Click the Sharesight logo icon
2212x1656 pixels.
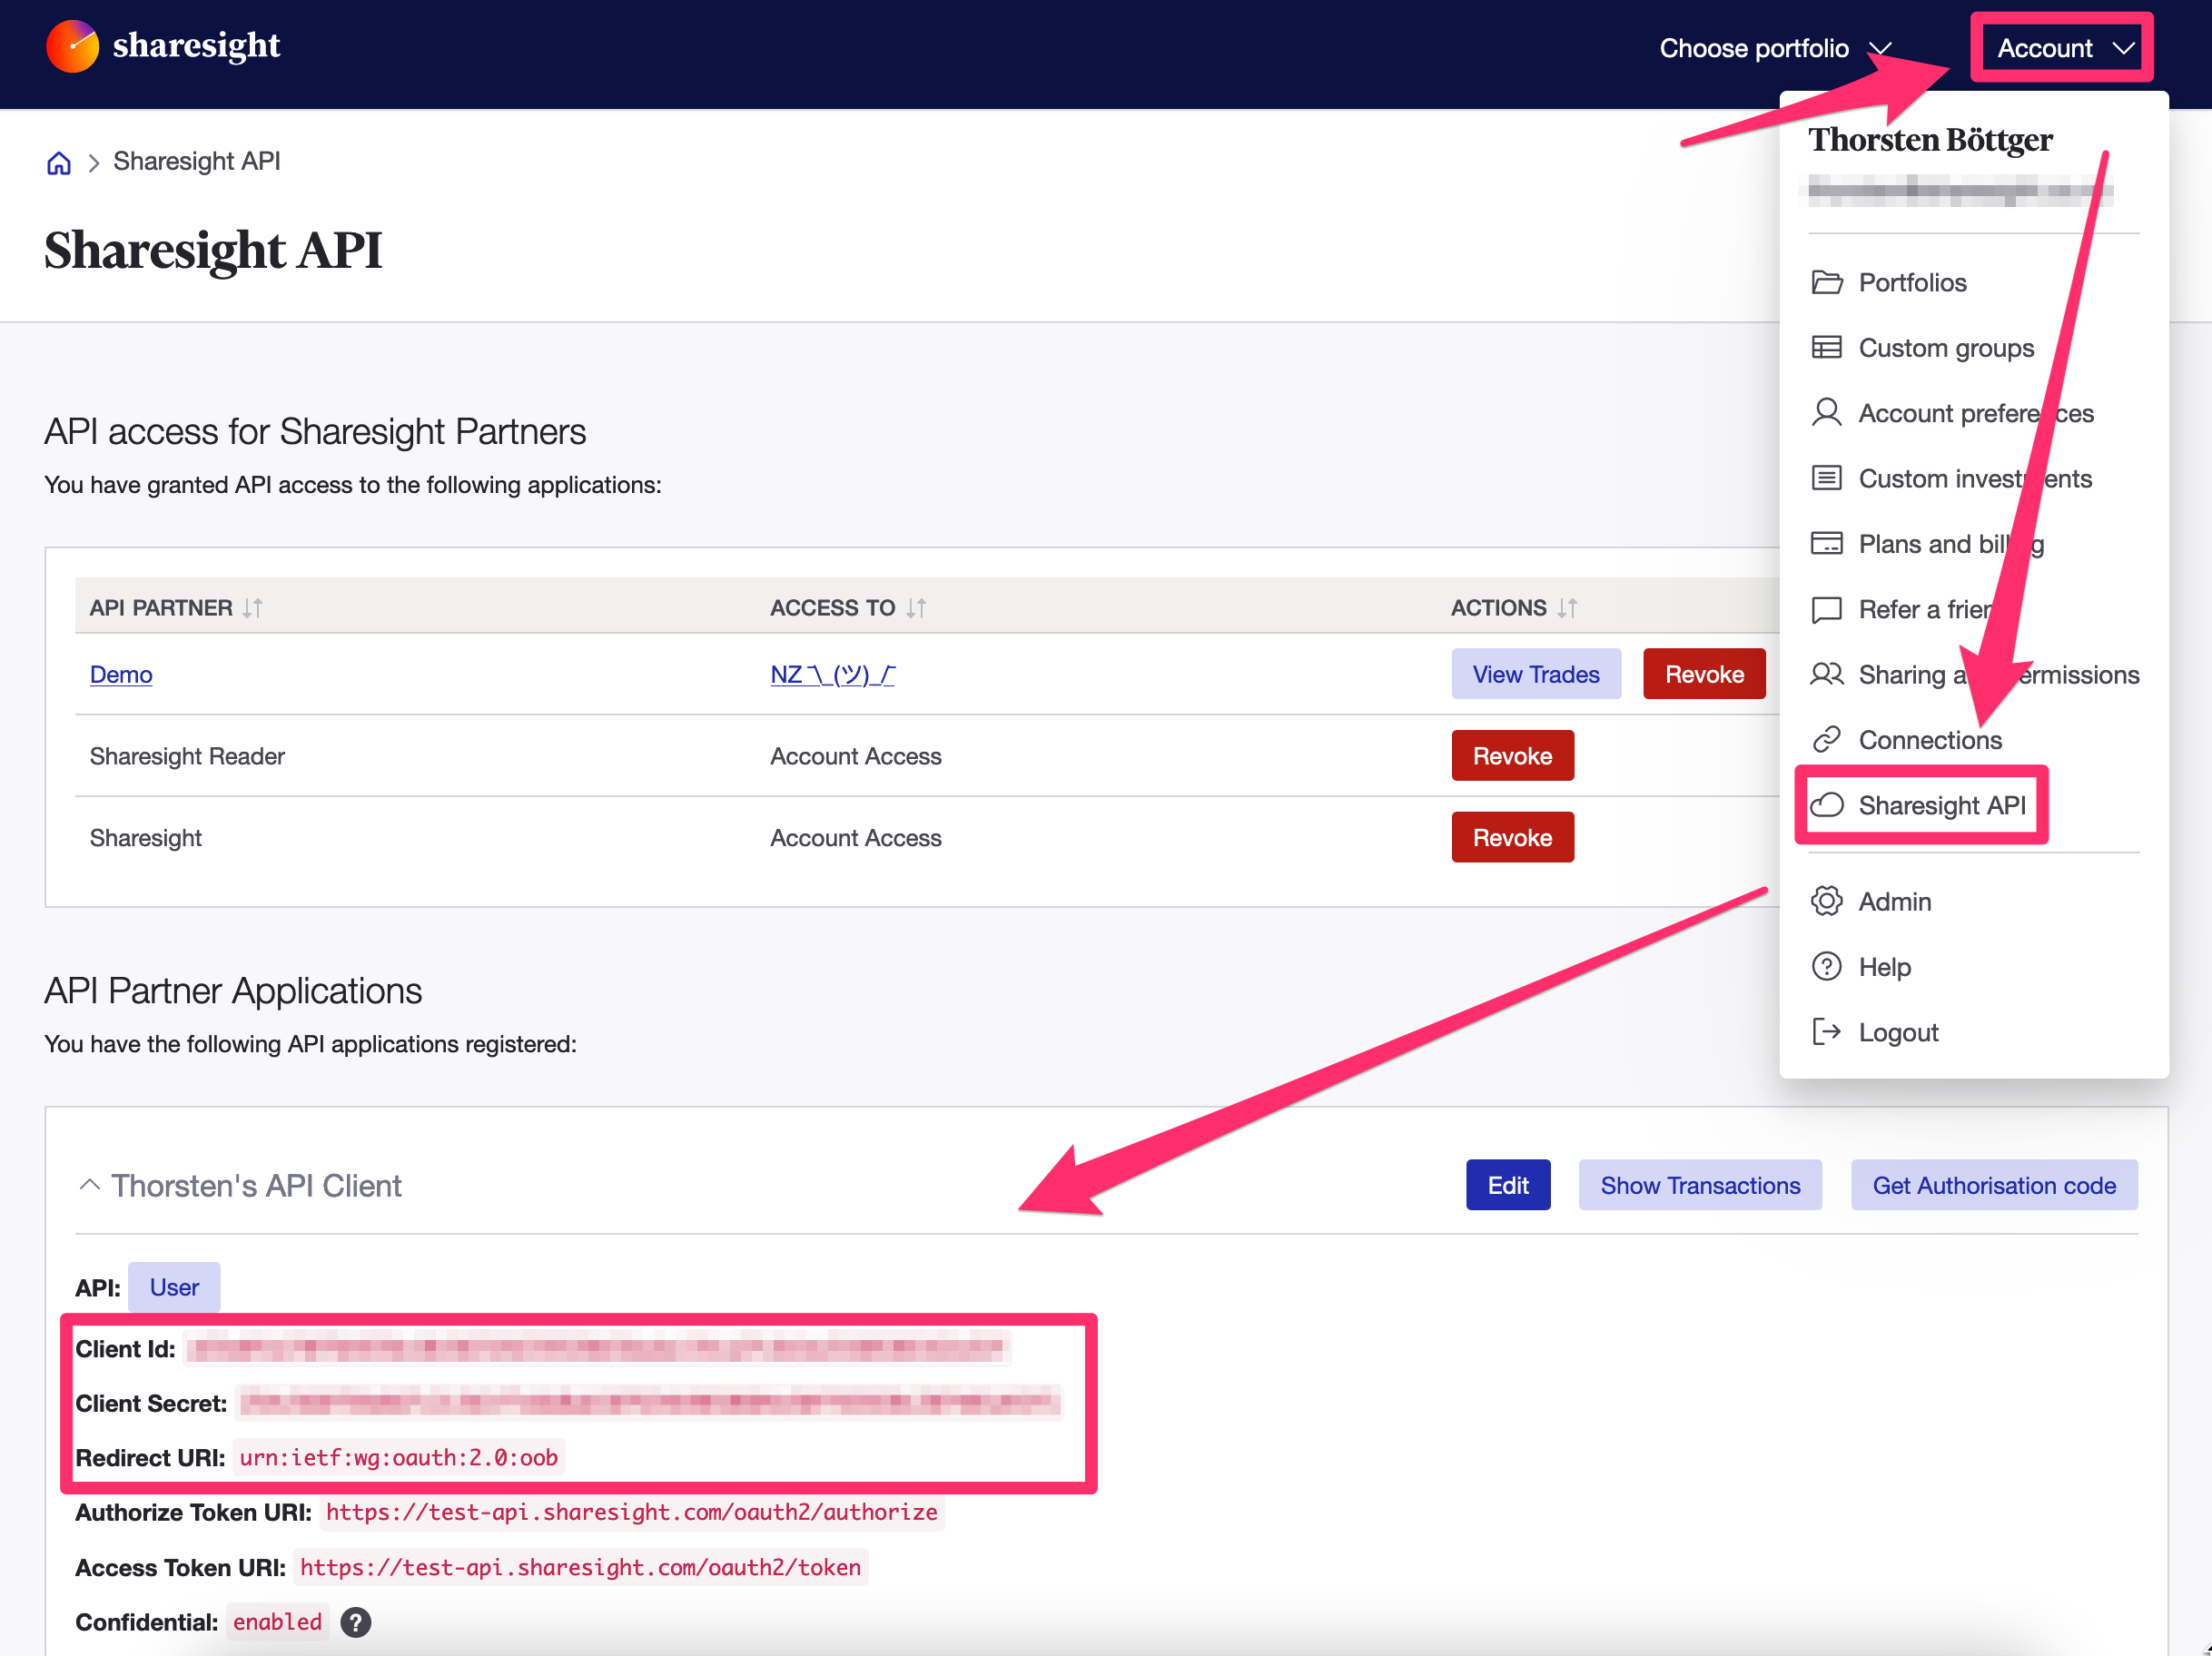pos(72,47)
